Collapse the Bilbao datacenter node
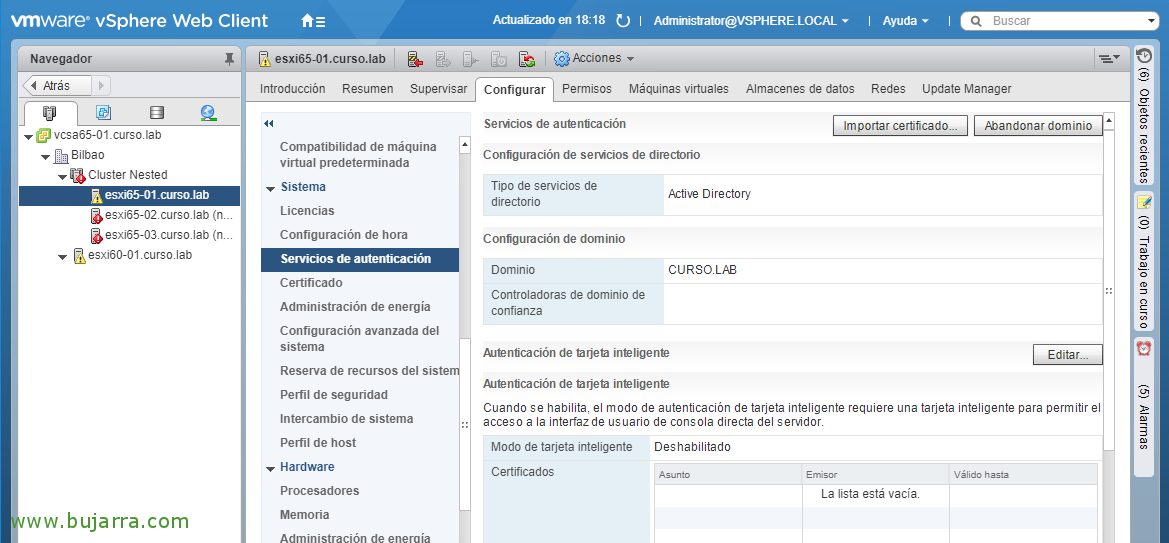1169x543 pixels. pos(46,157)
